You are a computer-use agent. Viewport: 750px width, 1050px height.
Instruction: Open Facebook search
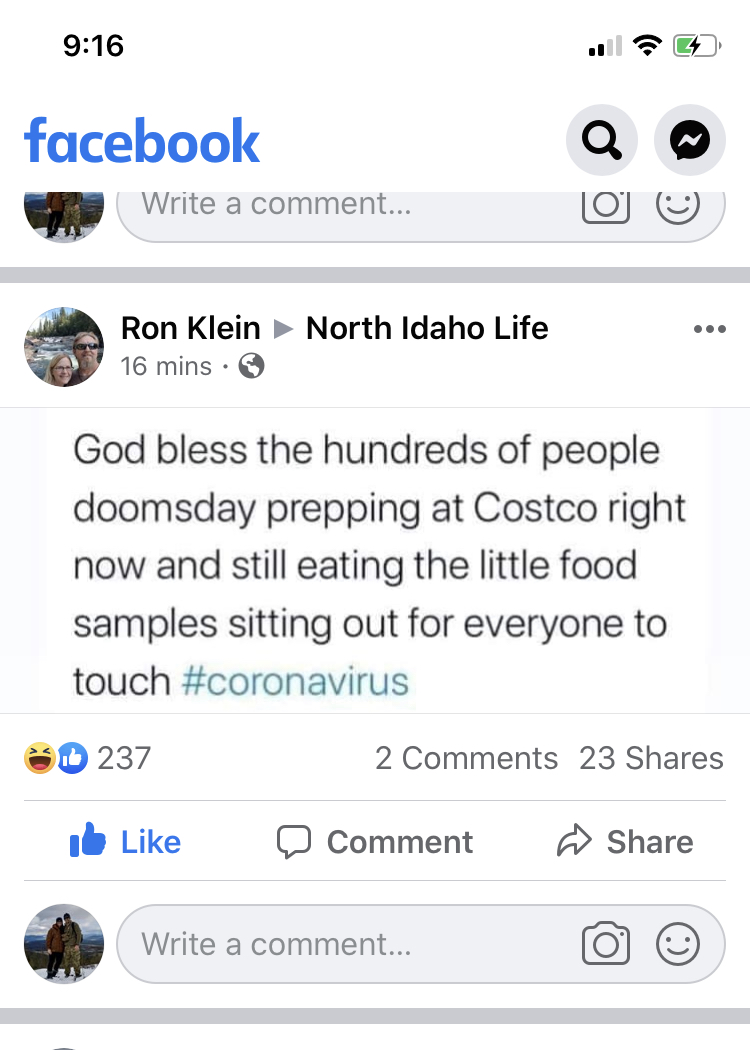pos(601,141)
